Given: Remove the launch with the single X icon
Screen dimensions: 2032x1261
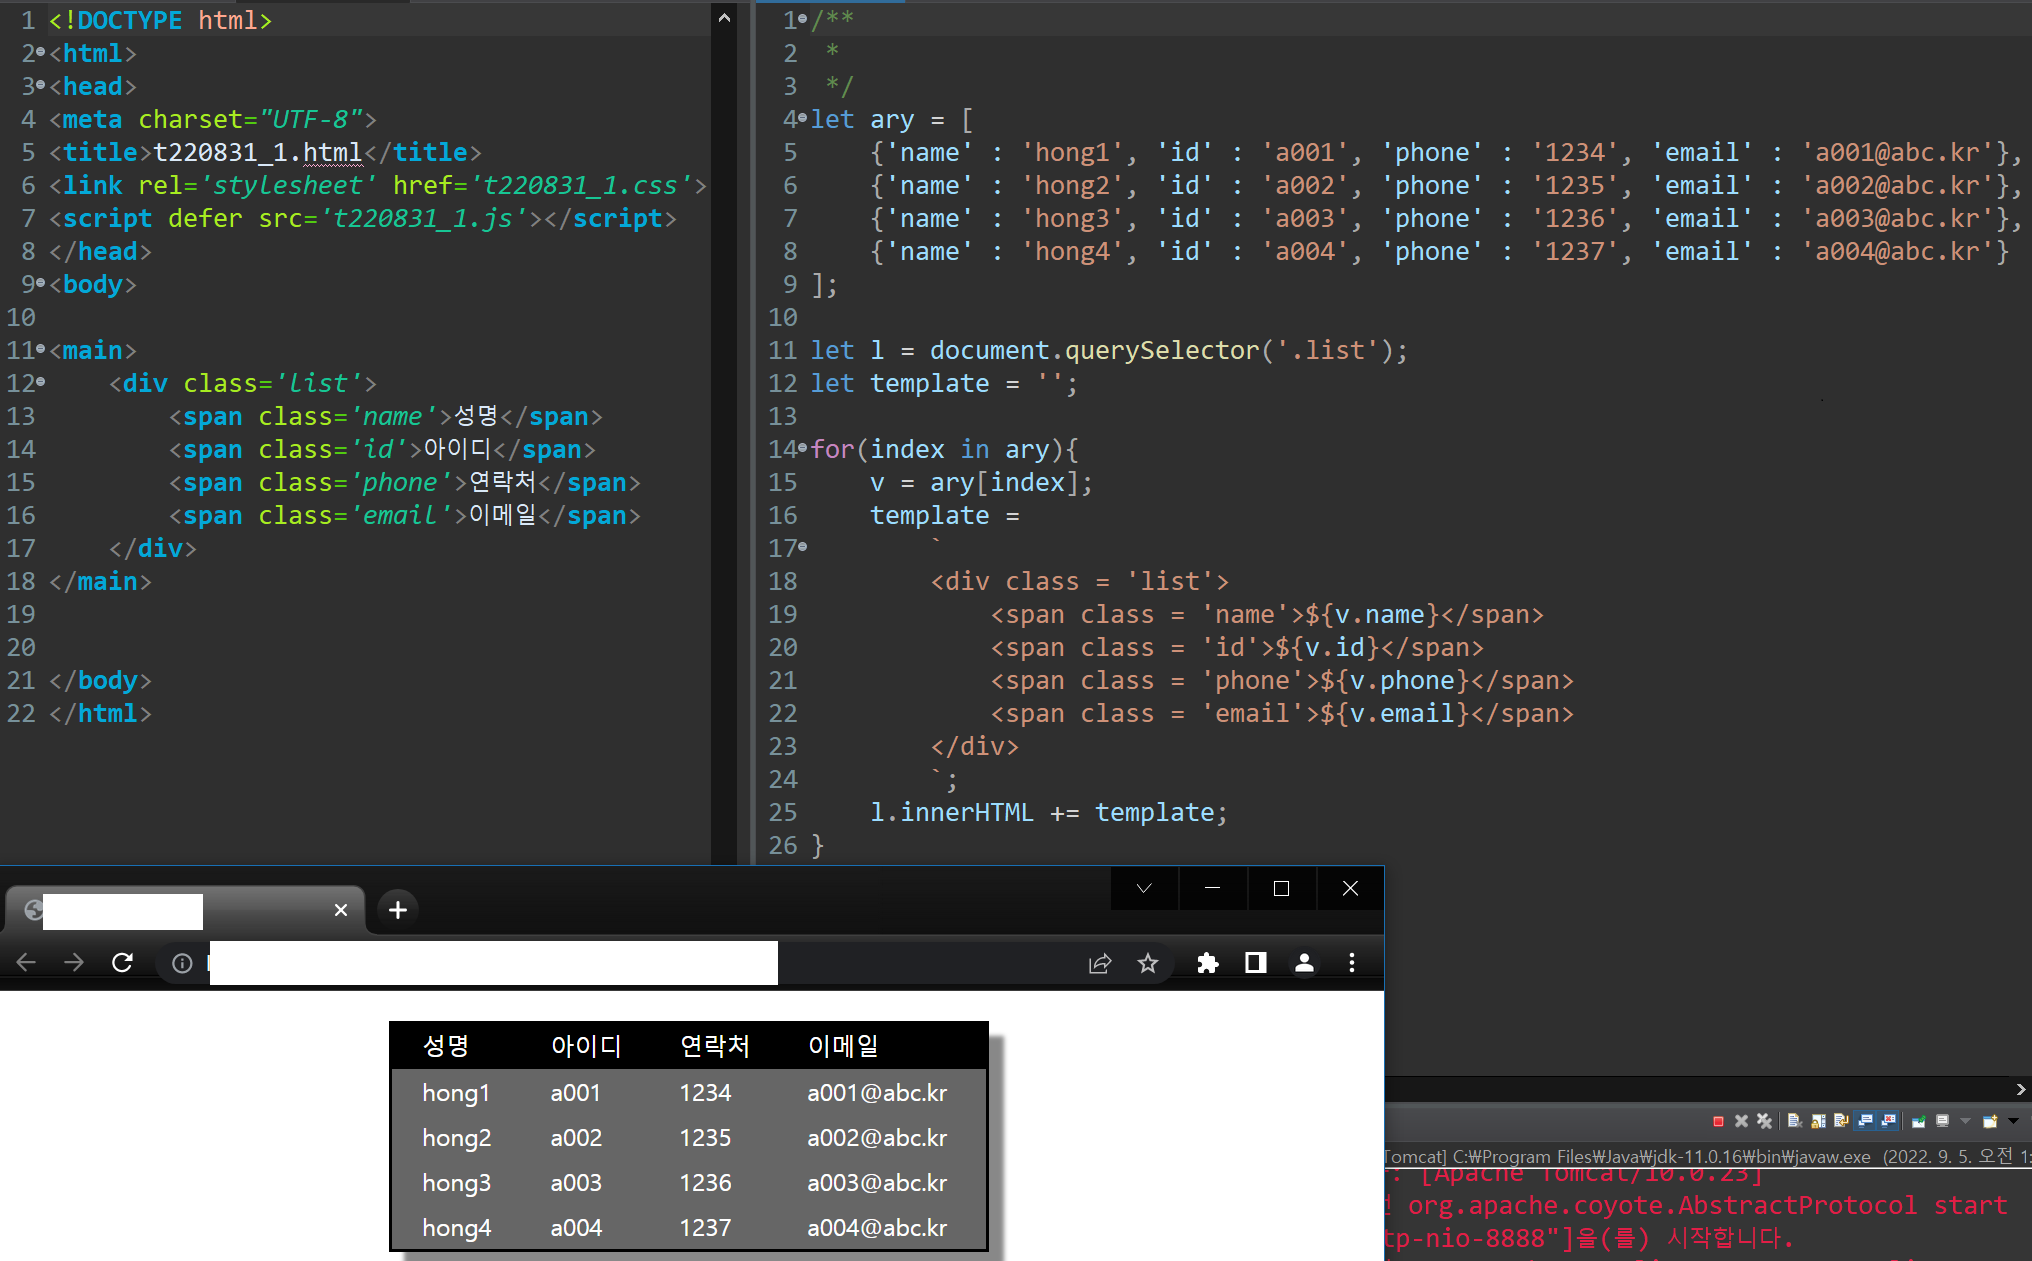Looking at the screenshot, I should pyautogui.click(x=1741, y=1121).
